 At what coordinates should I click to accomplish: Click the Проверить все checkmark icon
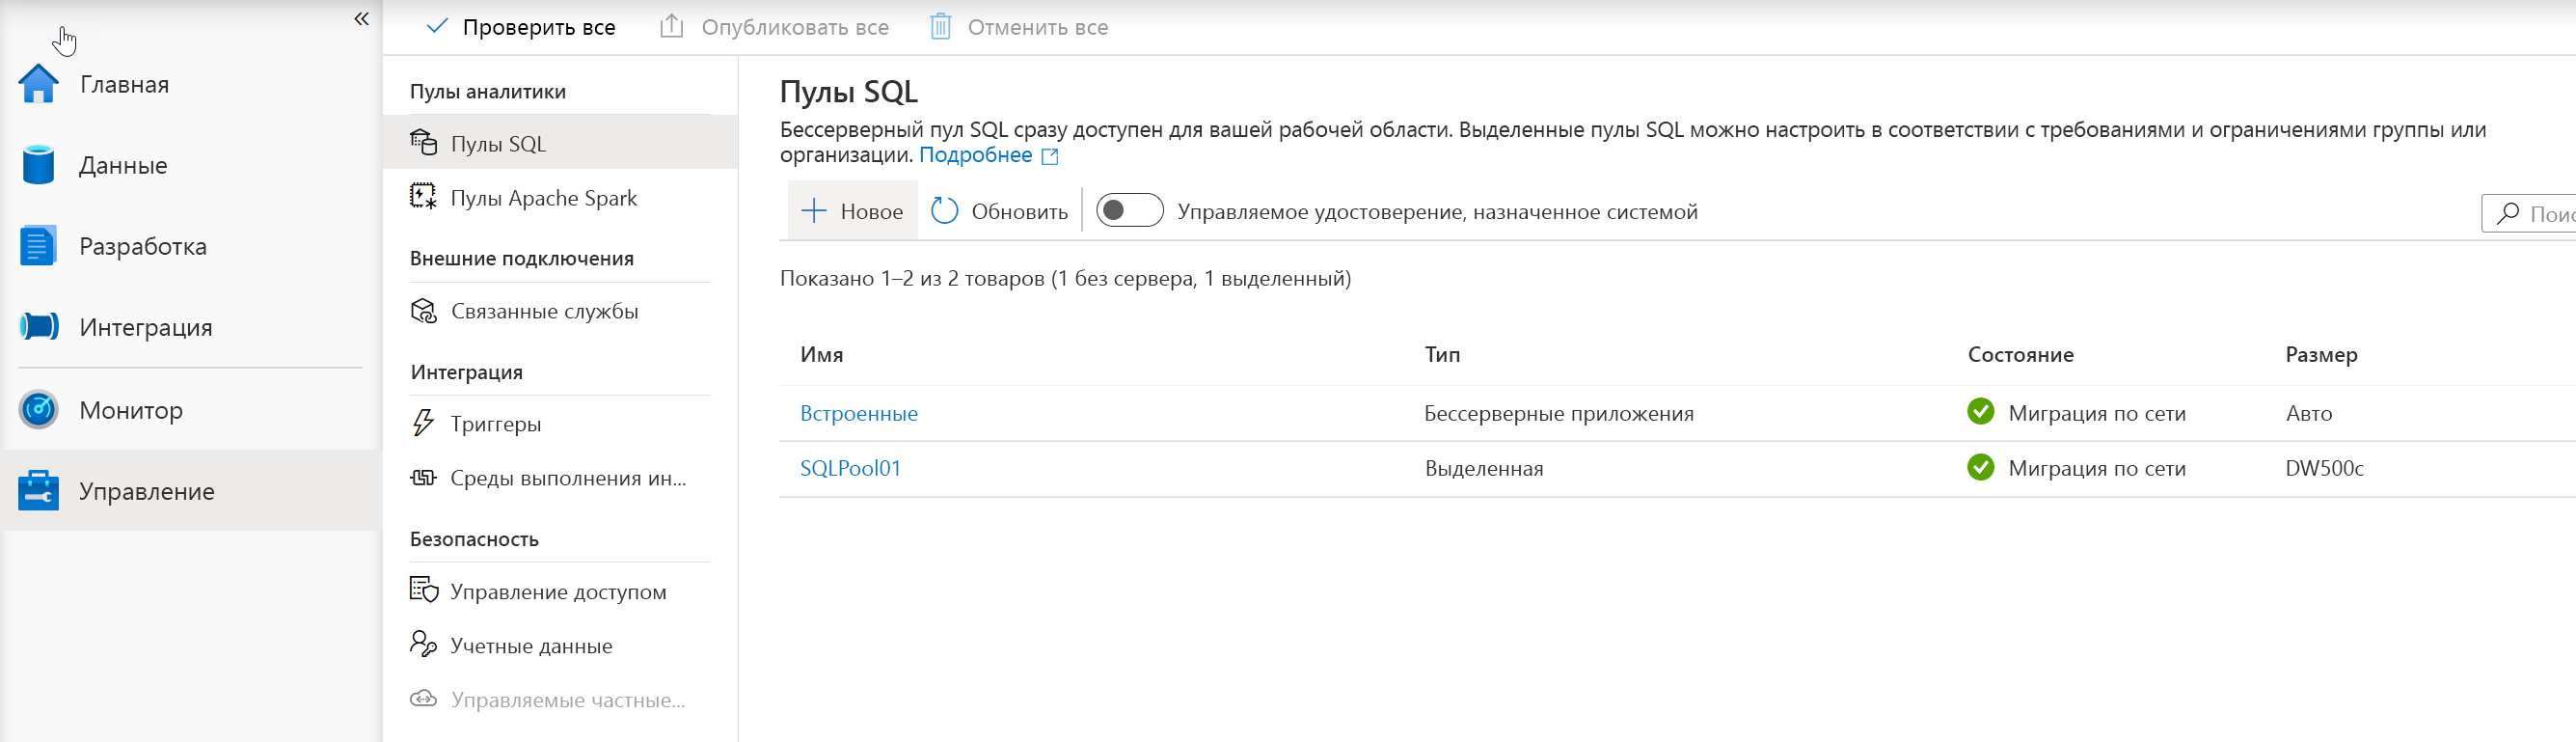click(x=437, y=27)
